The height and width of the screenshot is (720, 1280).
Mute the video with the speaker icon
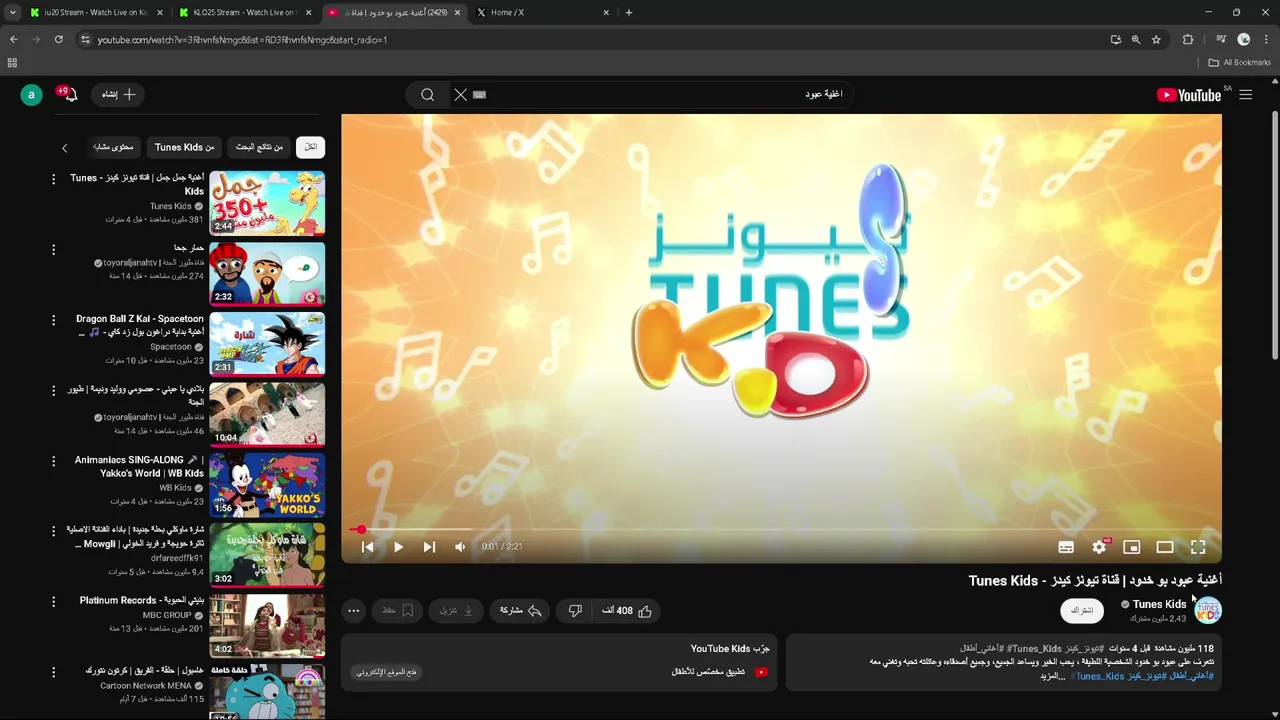tap(460, 547)
